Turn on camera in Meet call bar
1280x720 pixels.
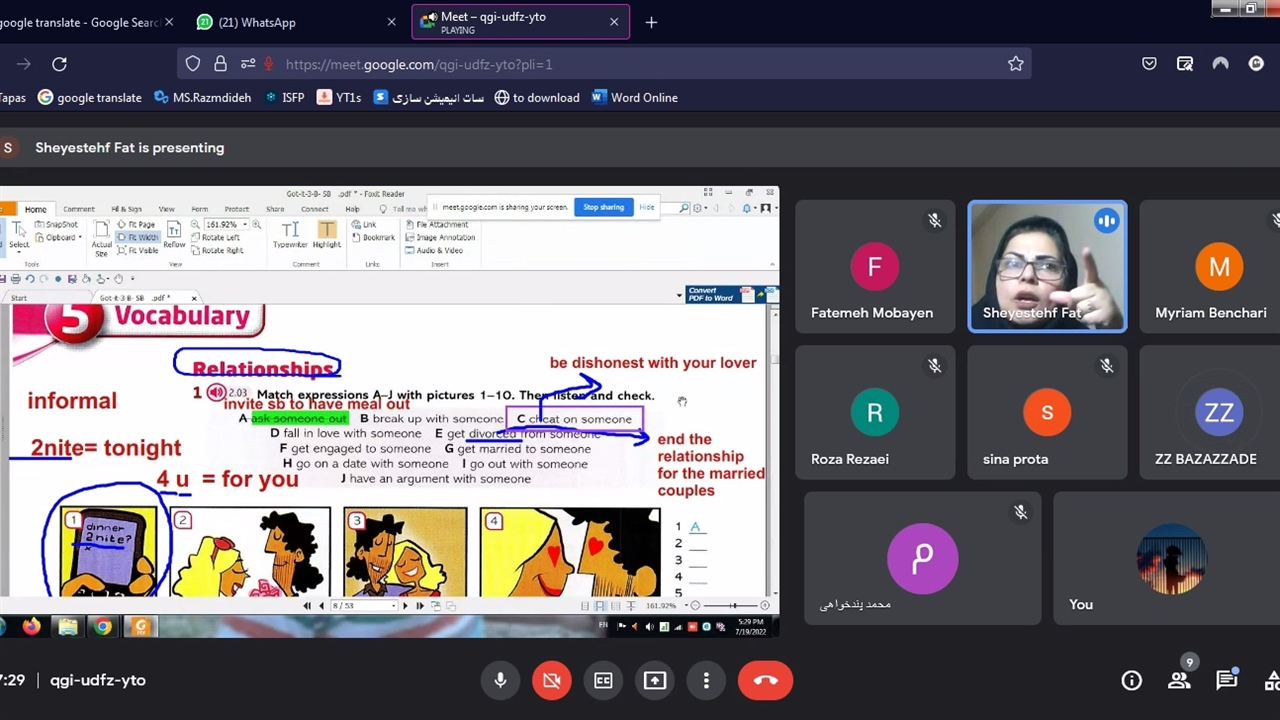click(551, 680)
